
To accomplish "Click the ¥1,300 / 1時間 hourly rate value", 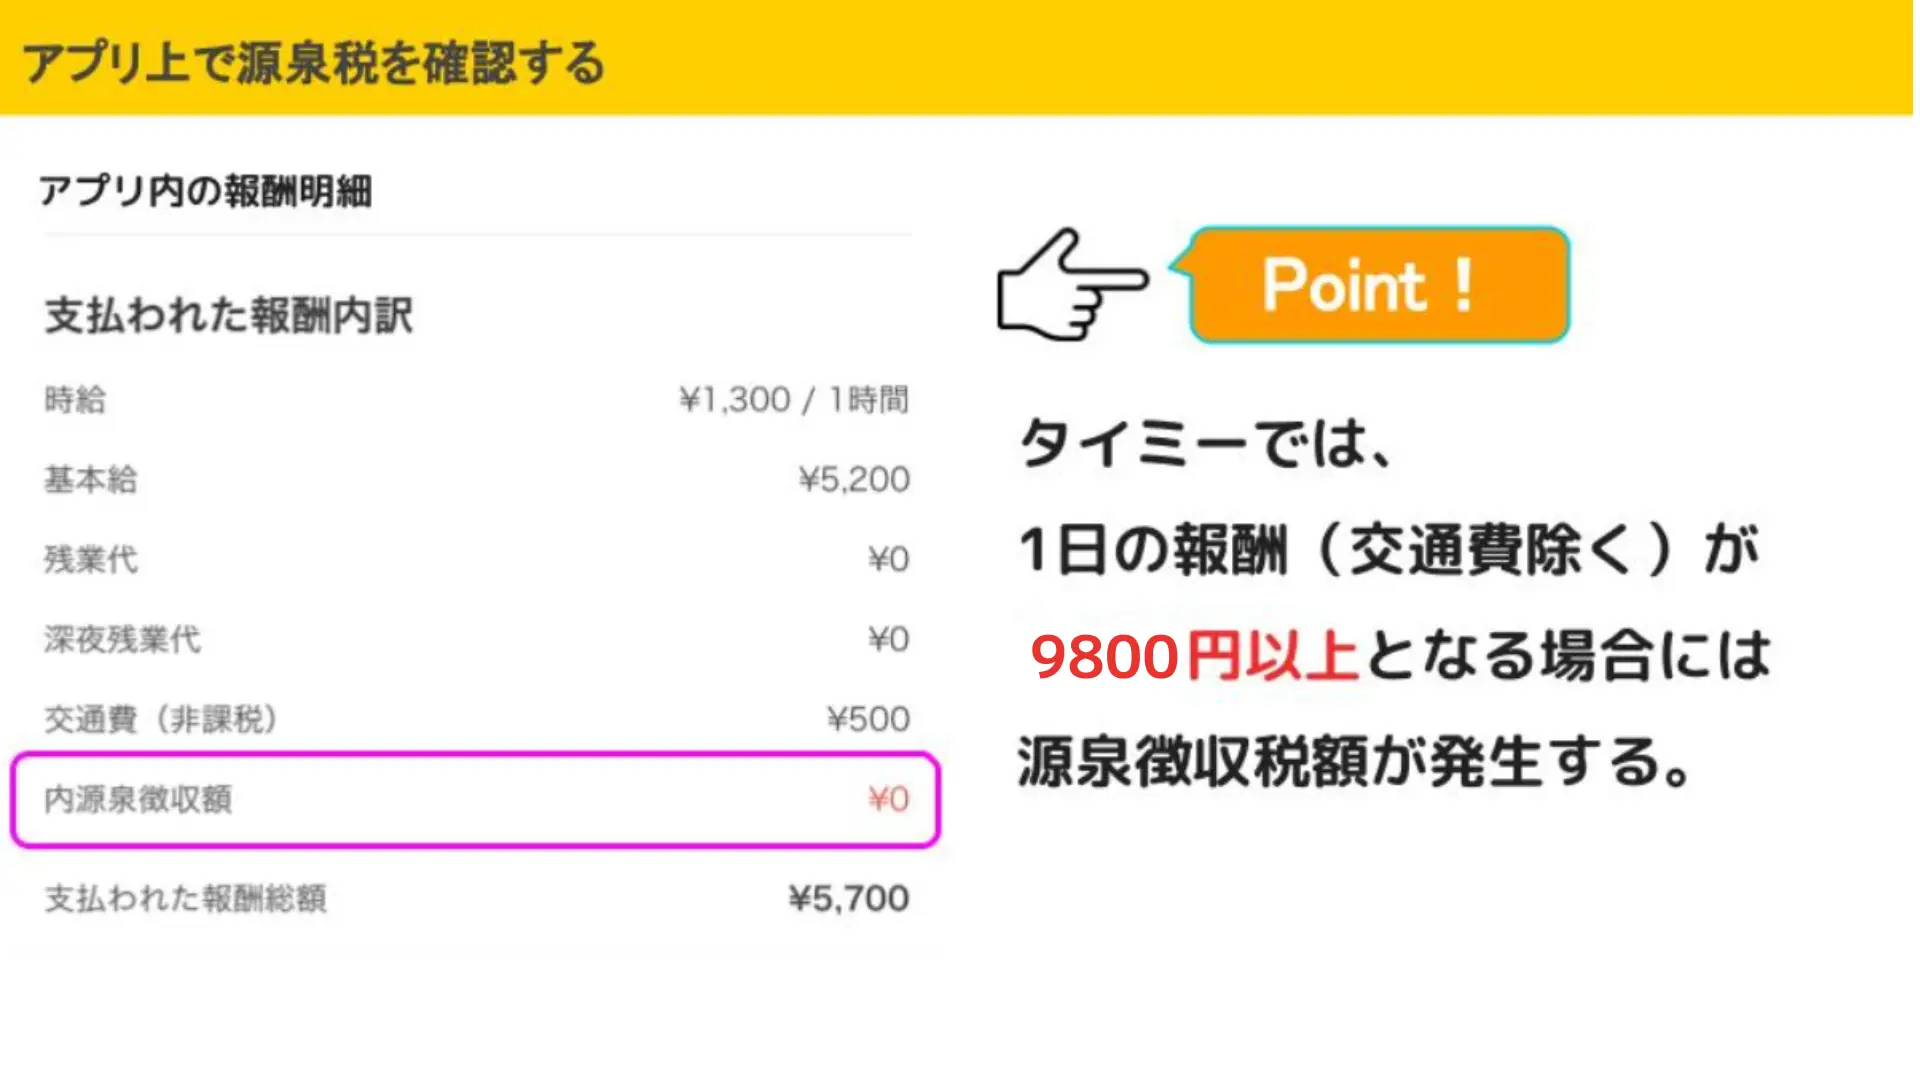I will click(794, 400).
